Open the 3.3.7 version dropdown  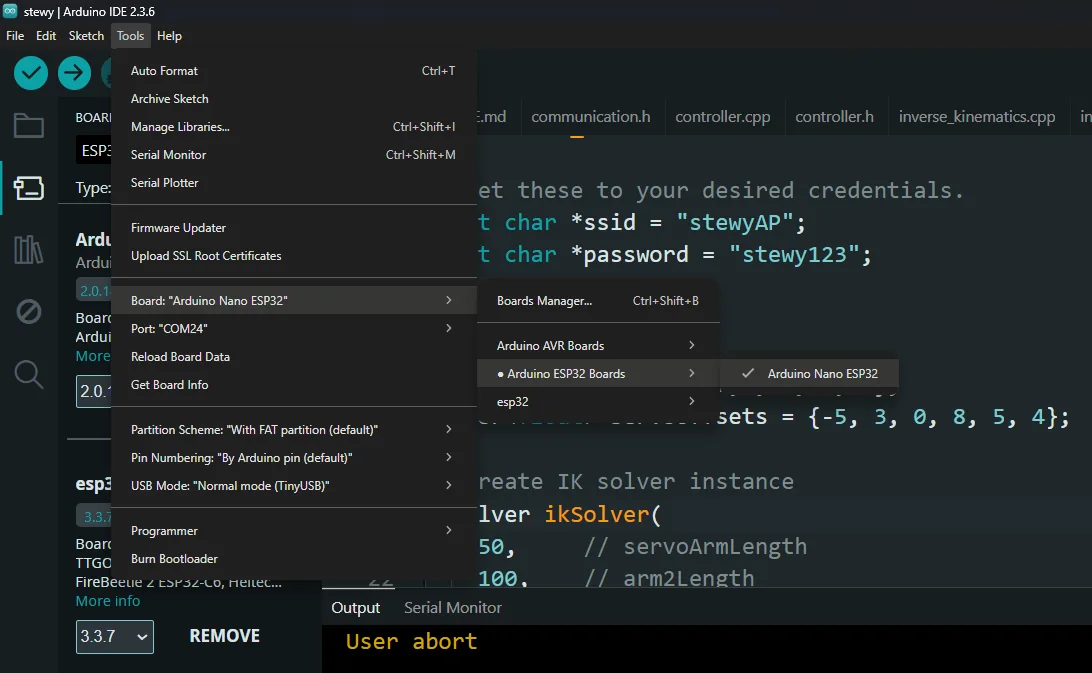(114, 636)
